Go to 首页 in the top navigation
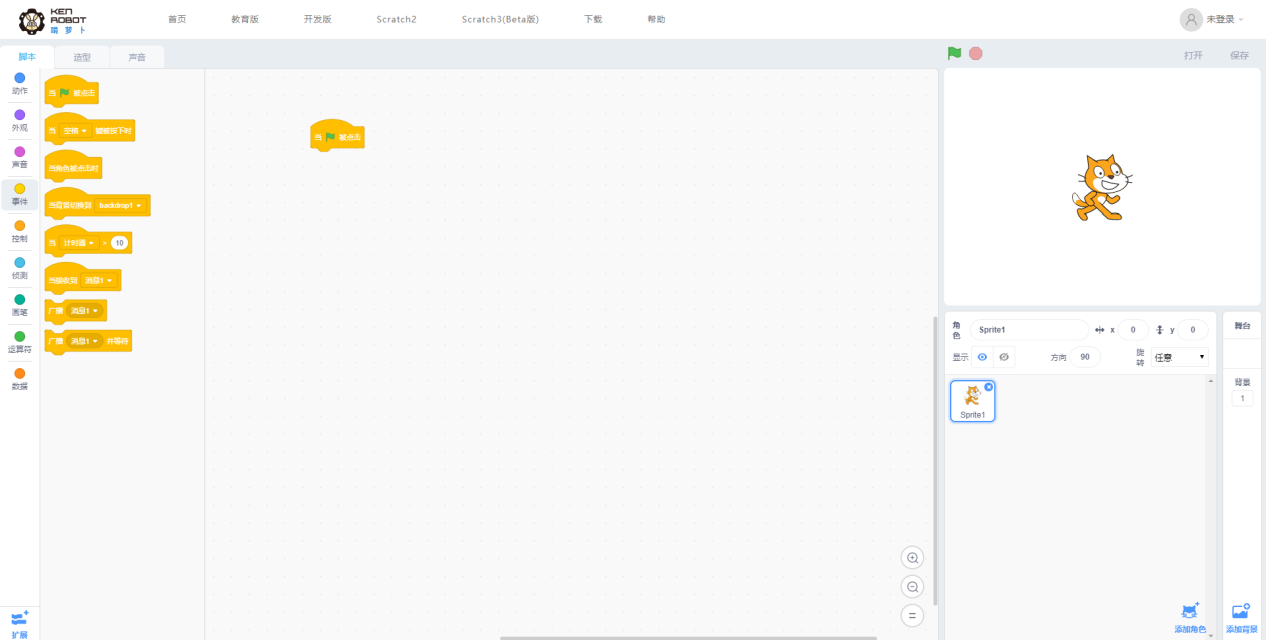 click(177, 19)
